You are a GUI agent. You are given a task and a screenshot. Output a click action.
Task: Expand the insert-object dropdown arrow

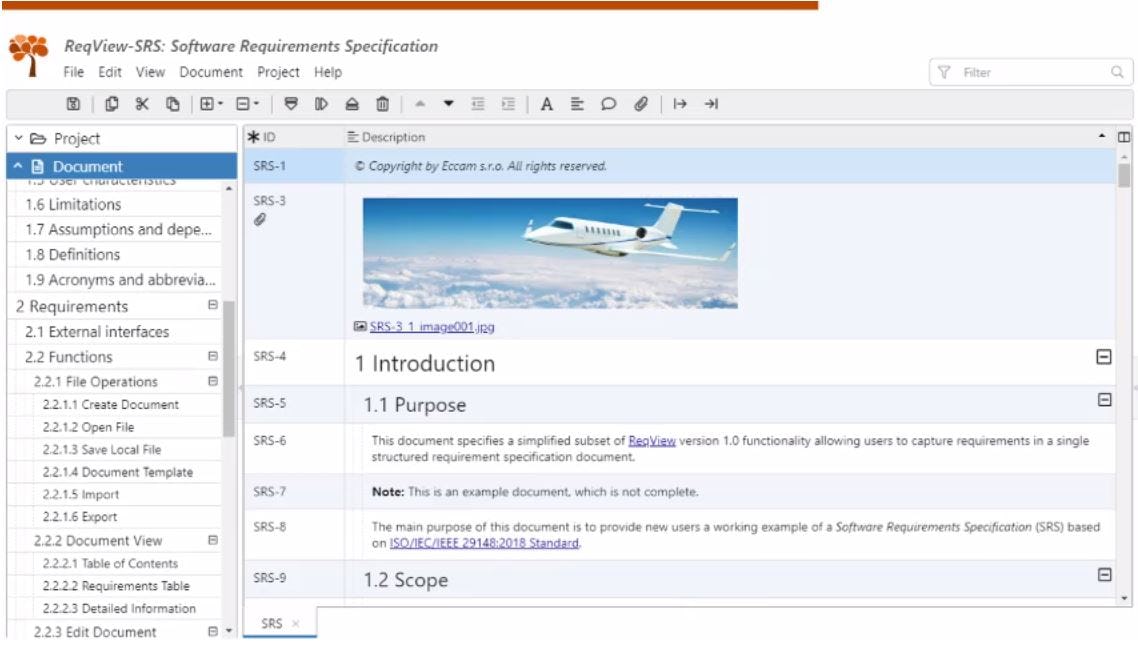pyautogui.click(x=217, y=101)
